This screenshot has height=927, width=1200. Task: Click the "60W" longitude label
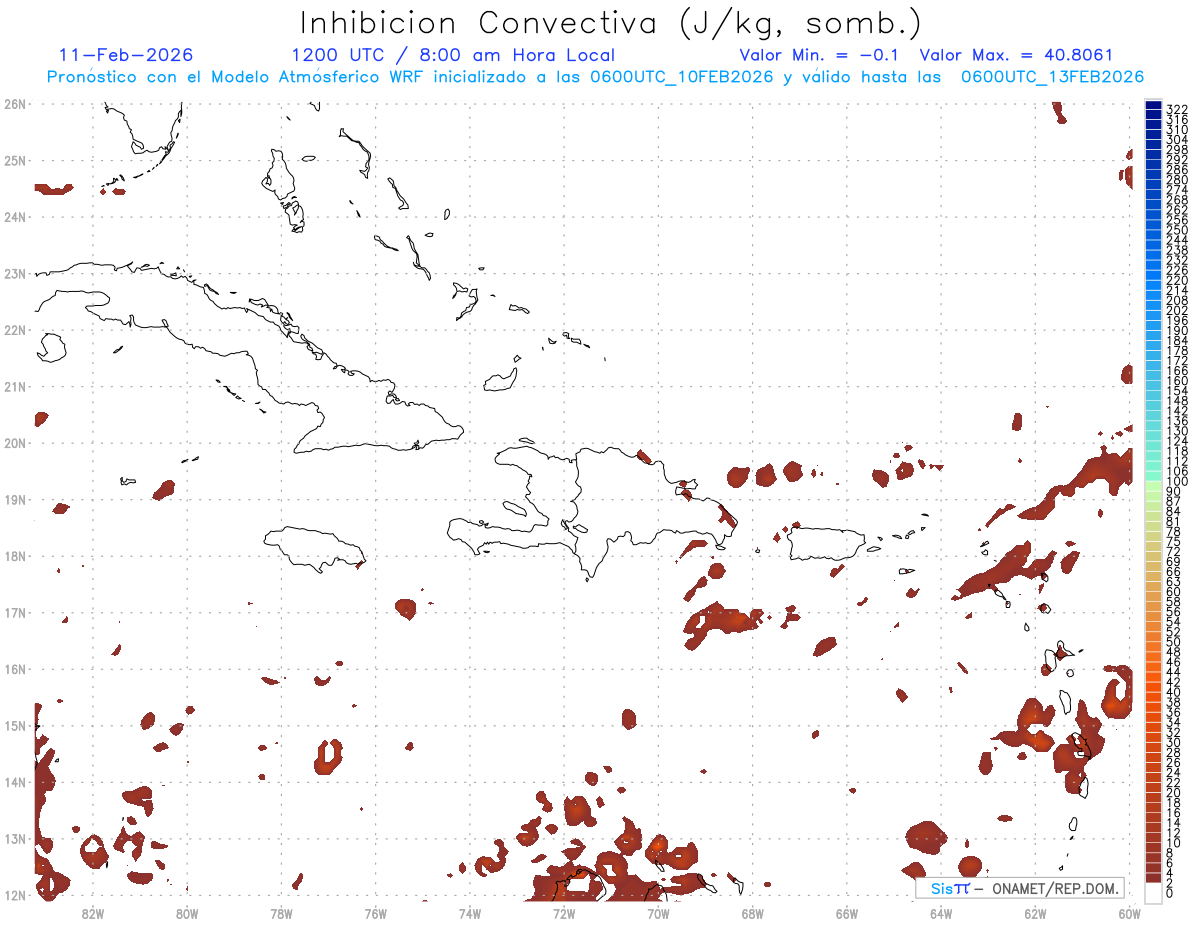pos(1130,912)
